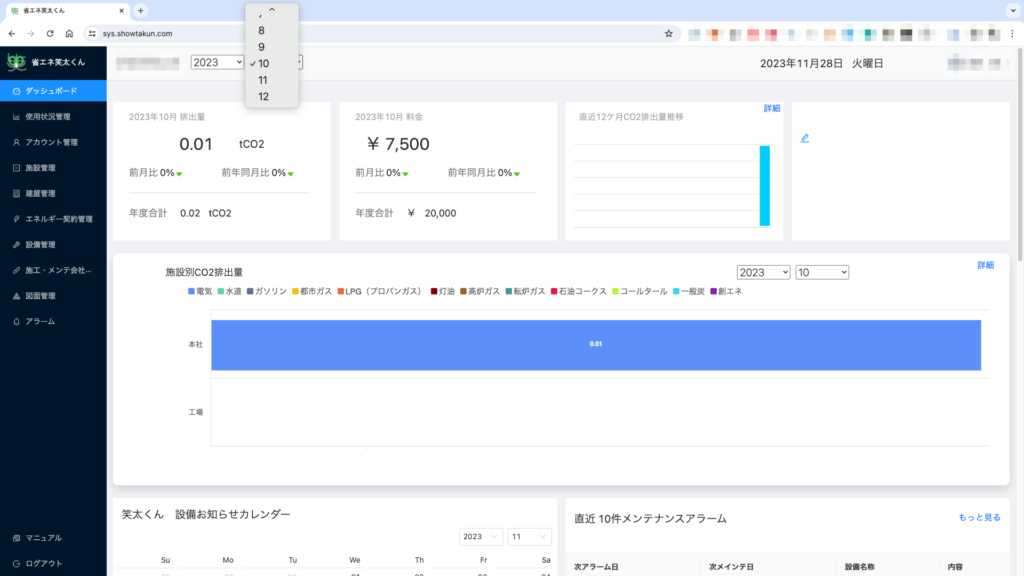Choose month 8 from the dropdown list
Image resolution: width=1024 pixels, height=576 pixels.
click(262, 30)
